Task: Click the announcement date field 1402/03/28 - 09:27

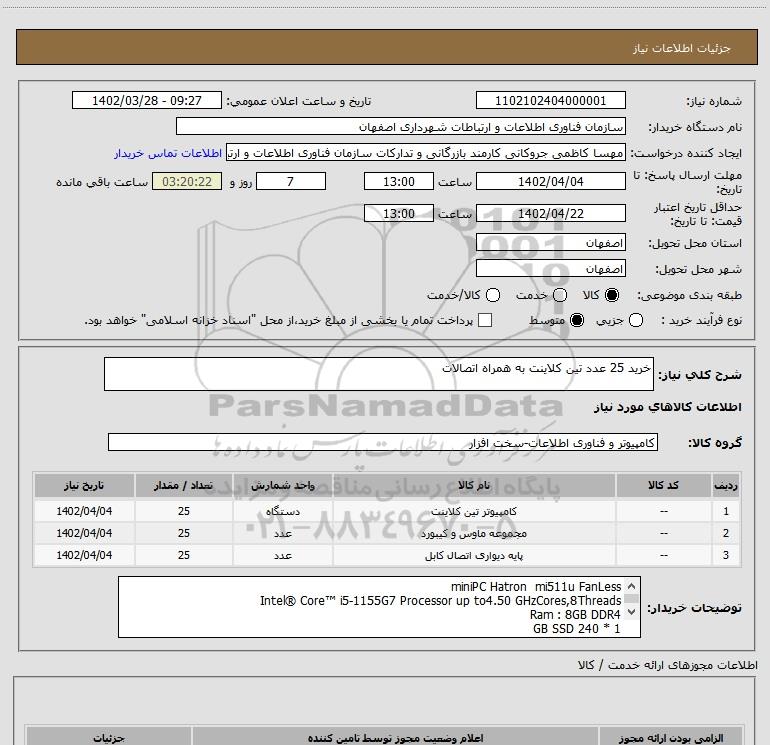Action: (147, 101)
